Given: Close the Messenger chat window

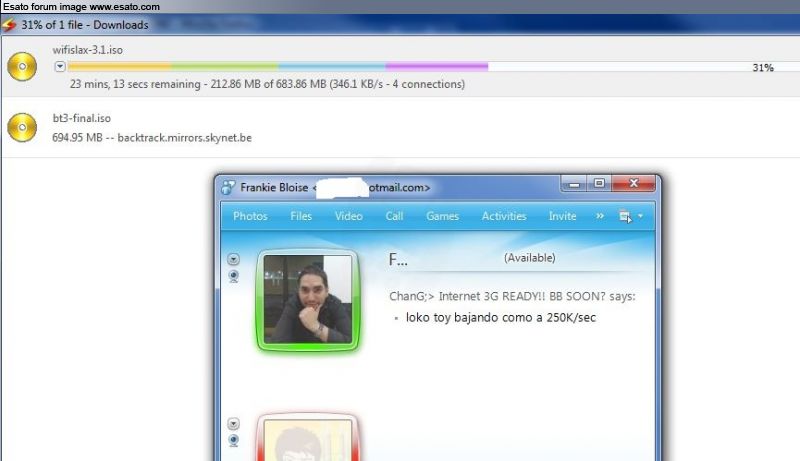Looking at the screenshot, I should pyautogui.click(x=634, y=183).
